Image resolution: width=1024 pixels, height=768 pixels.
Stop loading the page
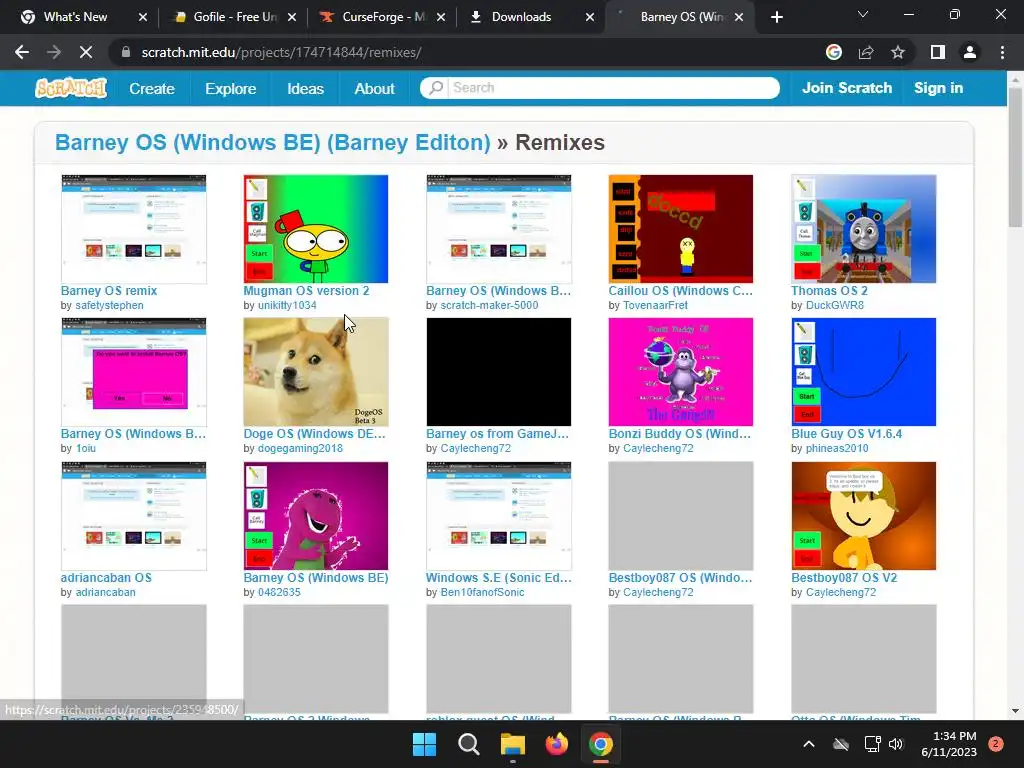click(x=86, y=52)
